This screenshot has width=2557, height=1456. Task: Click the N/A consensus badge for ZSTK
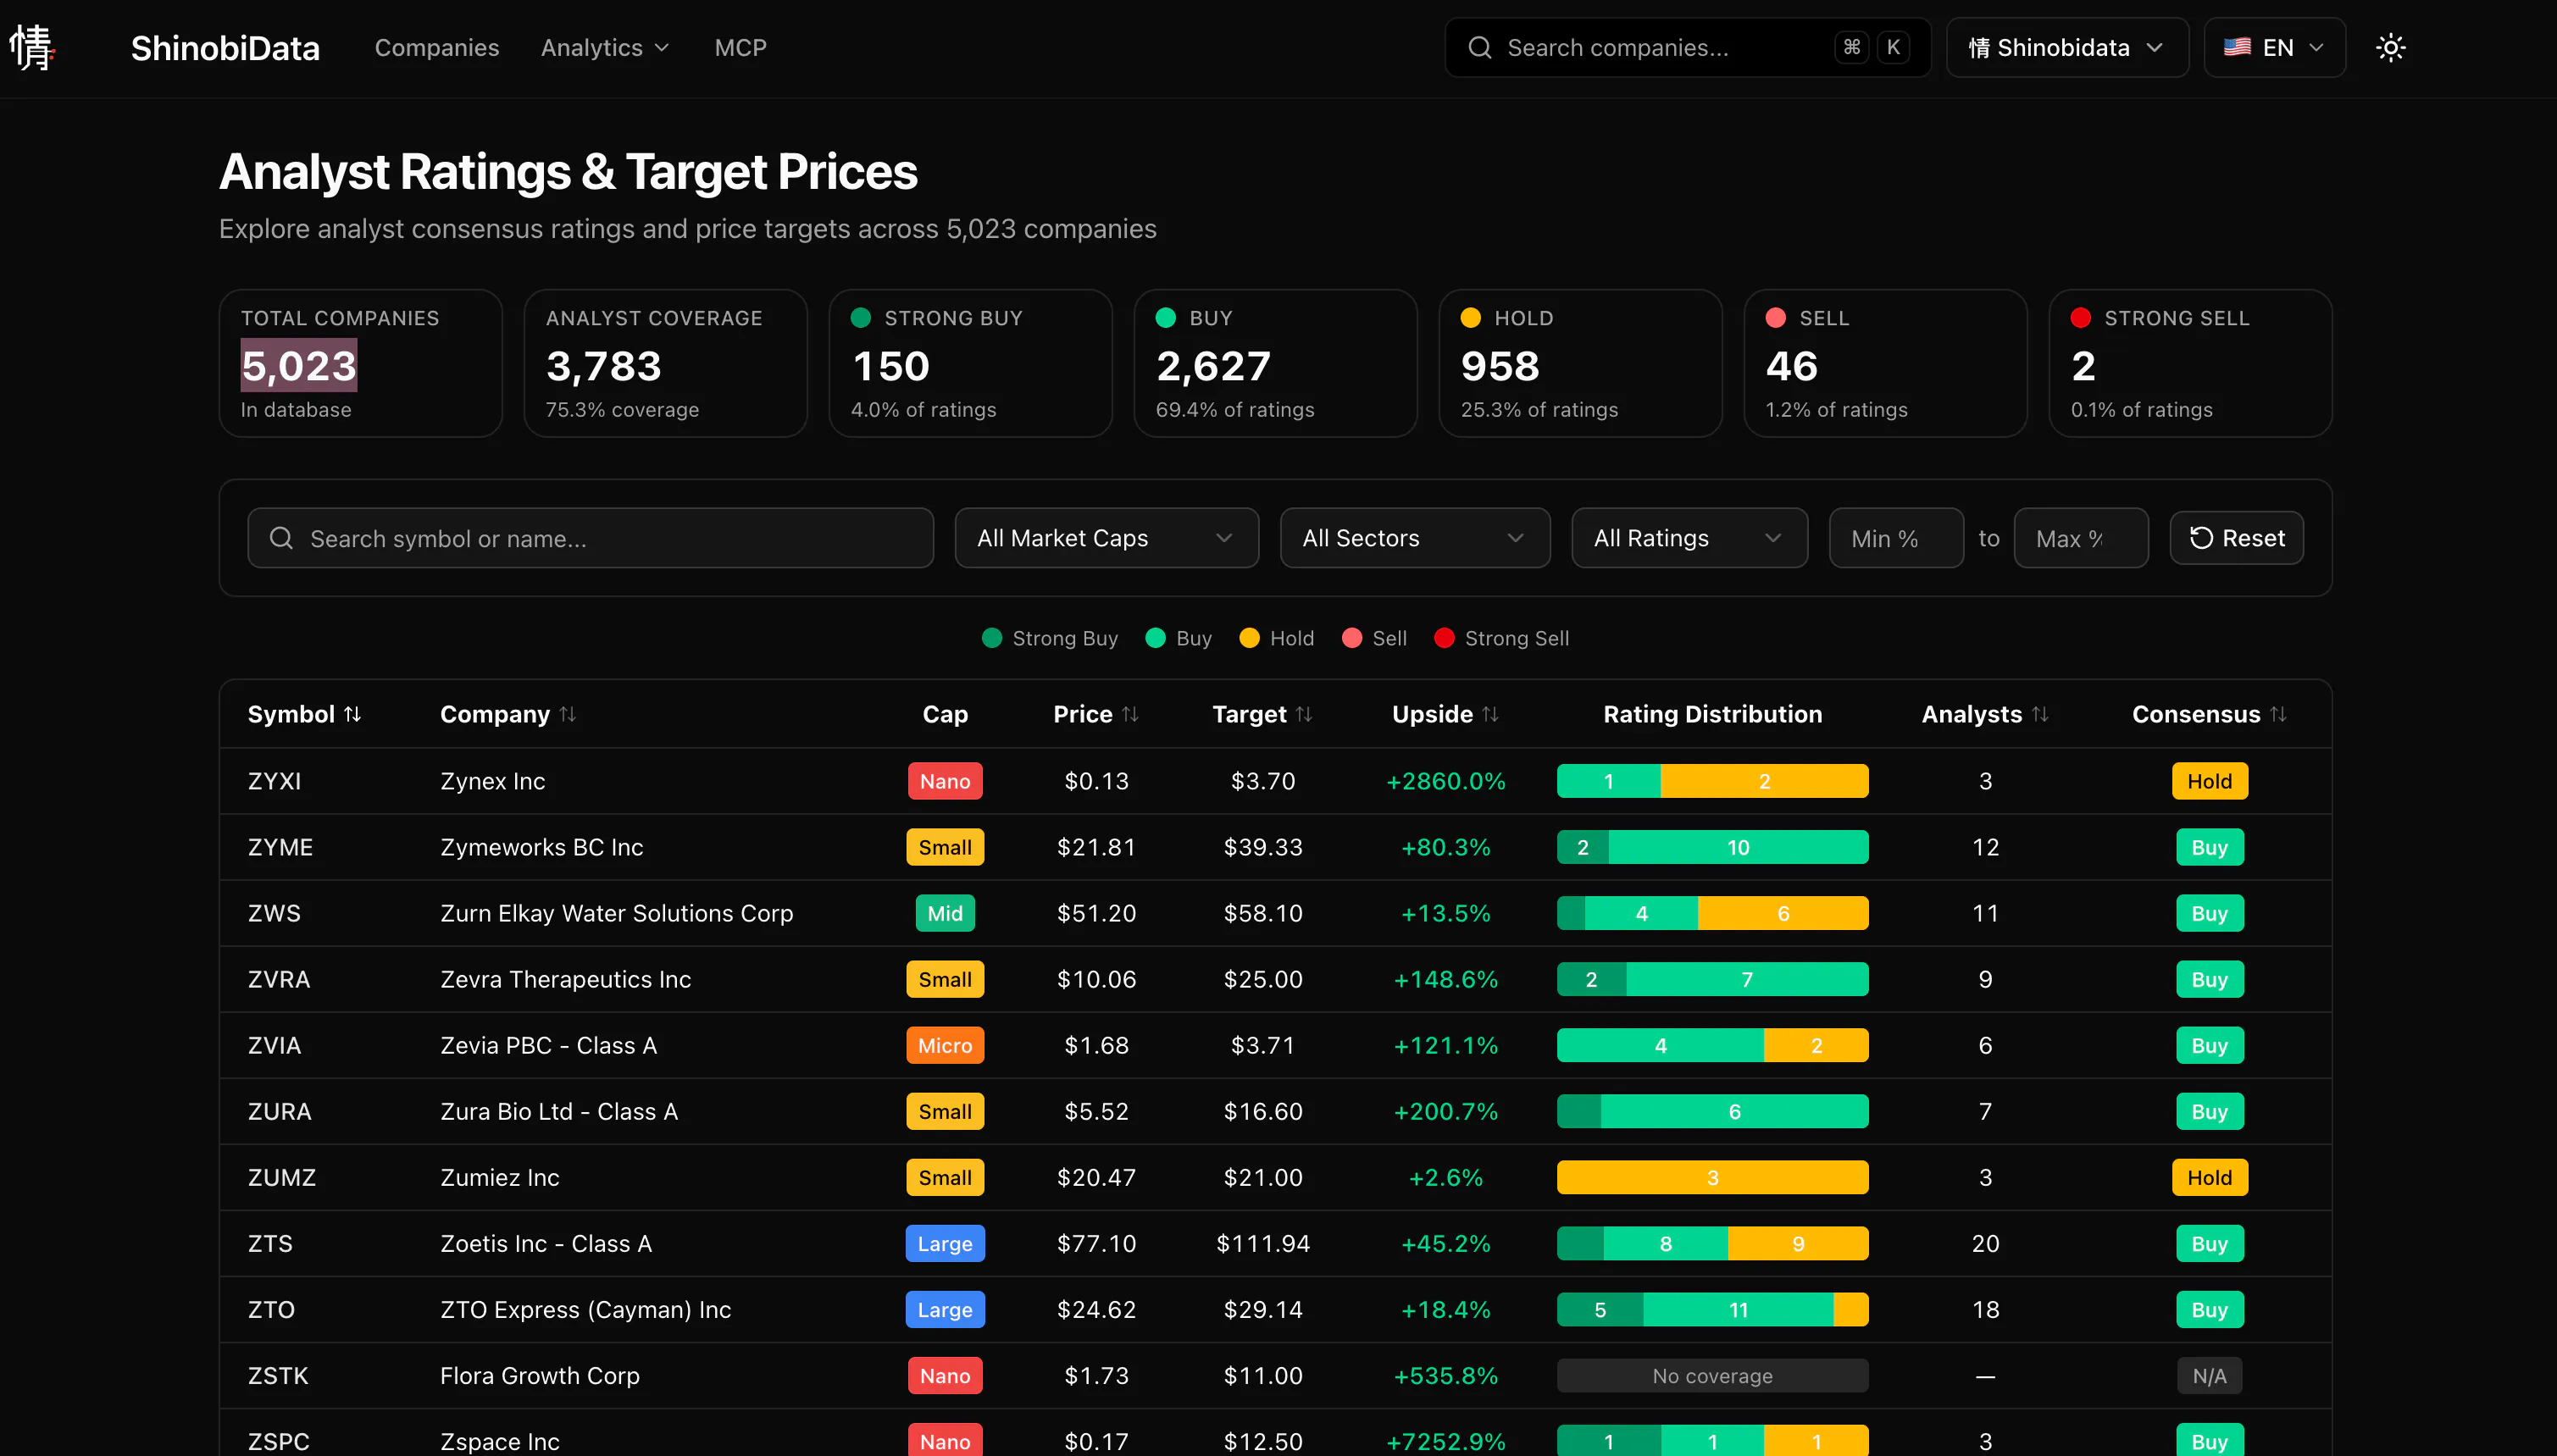tap(2209, 1375)
